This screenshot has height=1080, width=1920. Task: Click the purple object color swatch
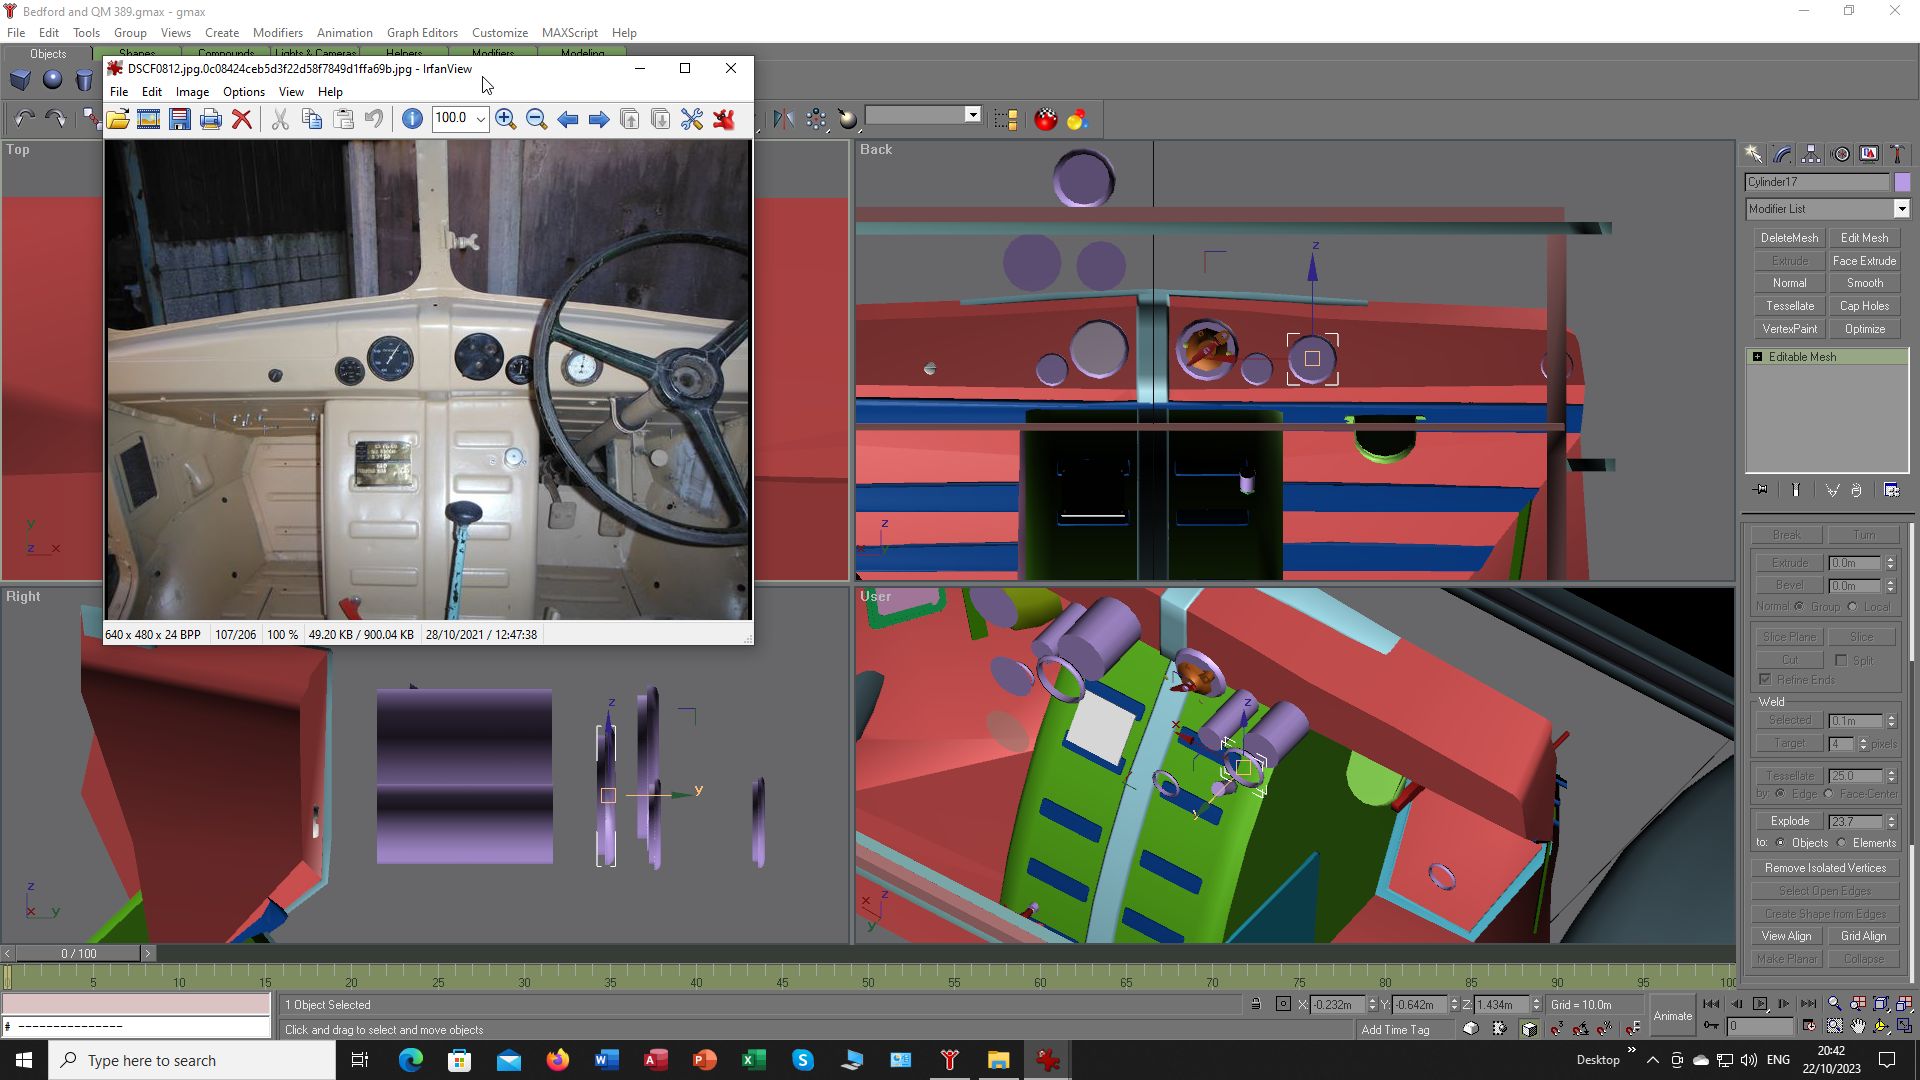(x=1902, y=182)
